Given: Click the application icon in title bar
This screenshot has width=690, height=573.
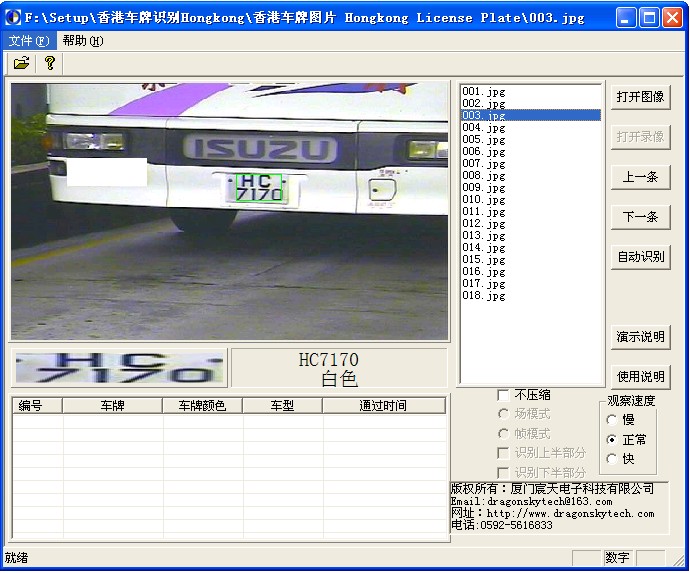Looking at the screenshot, I should click(13, 18).
